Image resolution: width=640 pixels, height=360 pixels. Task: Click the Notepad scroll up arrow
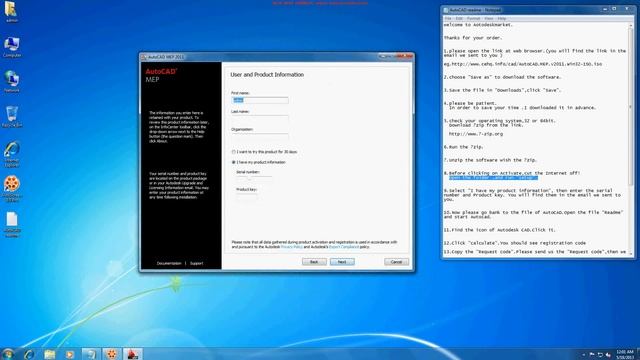click(x=631, y=25)
